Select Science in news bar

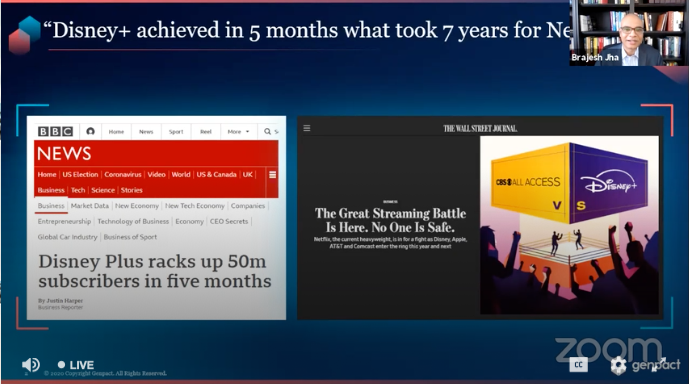[x=103, y=190]
